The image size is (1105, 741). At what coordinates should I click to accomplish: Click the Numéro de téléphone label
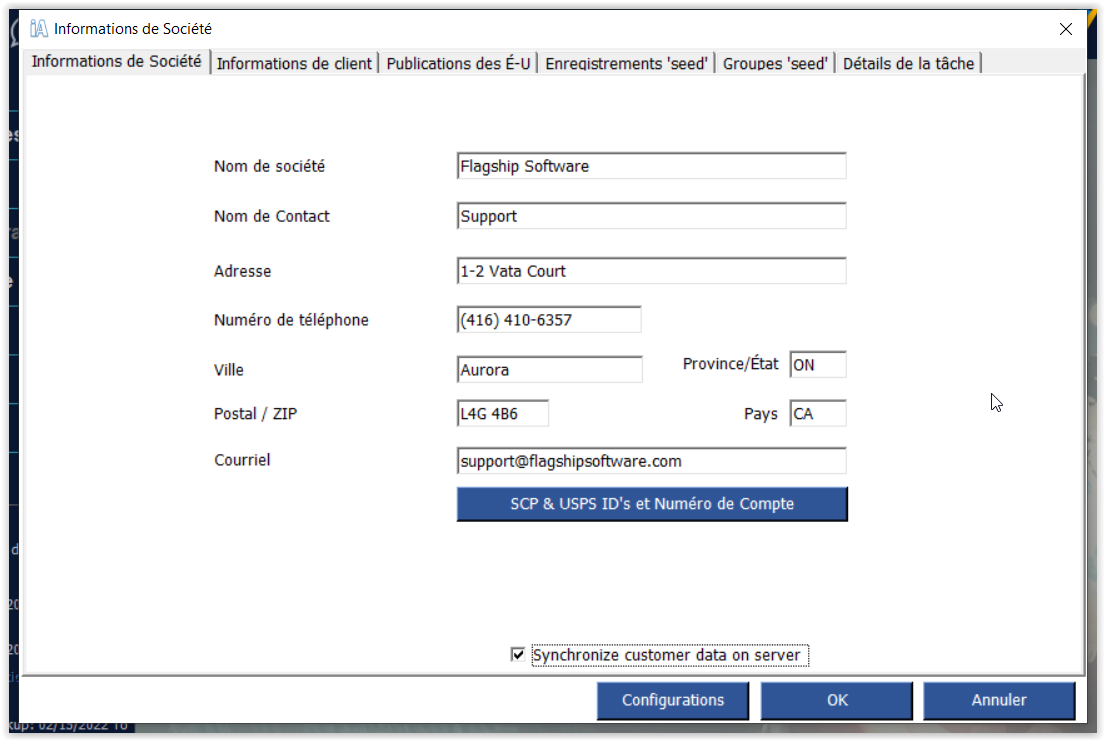point(291,320)
